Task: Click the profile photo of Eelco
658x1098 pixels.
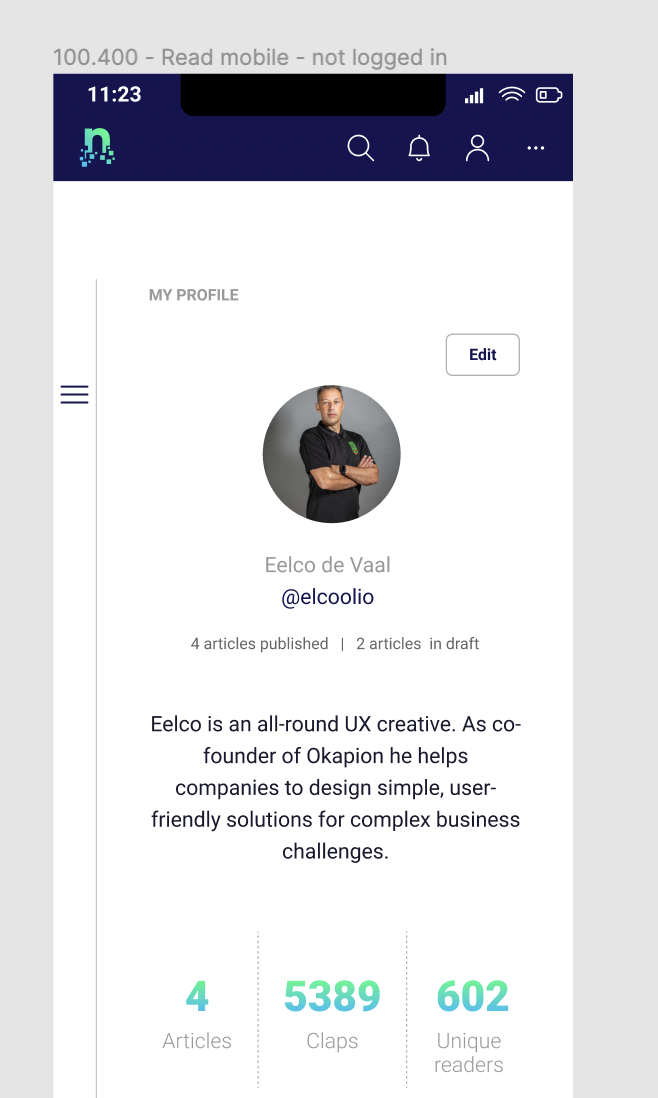Action: [x=332, y=454]
